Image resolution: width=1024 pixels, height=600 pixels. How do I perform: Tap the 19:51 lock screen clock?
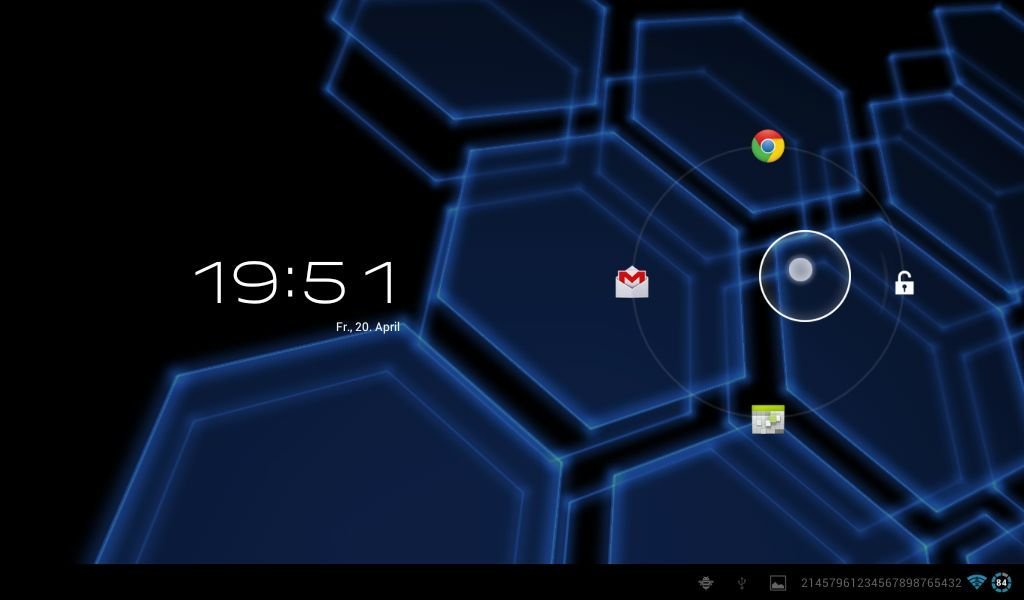pos(296,282)
